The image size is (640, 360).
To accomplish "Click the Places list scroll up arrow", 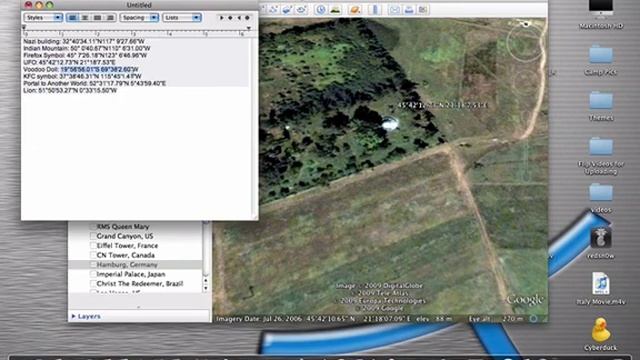I will pos(206,281).
